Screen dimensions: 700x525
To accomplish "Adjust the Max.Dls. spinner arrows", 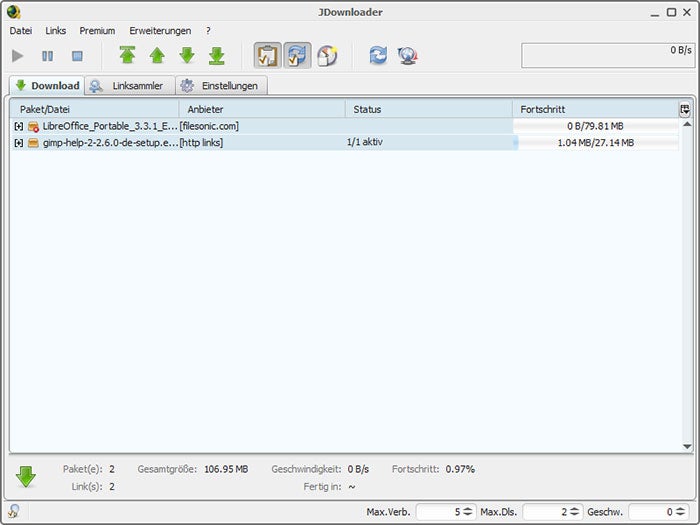I will [x=575, y=512].
